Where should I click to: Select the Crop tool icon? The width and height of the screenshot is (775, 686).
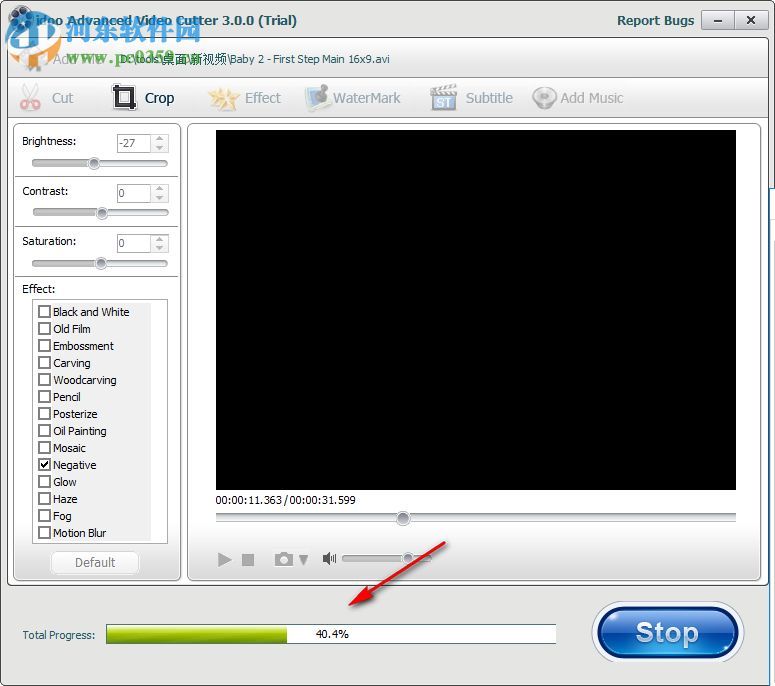pyautogui.click(x=124, y=97)
